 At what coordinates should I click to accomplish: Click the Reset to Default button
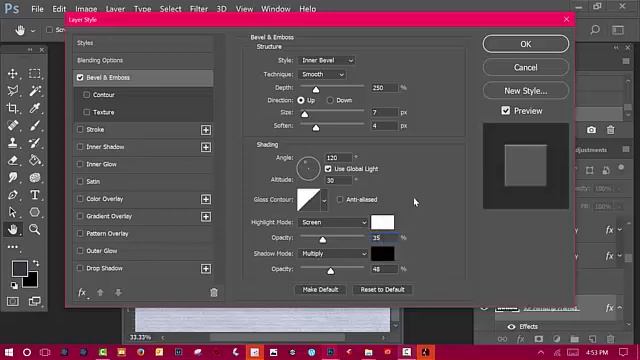click(382, 289)
